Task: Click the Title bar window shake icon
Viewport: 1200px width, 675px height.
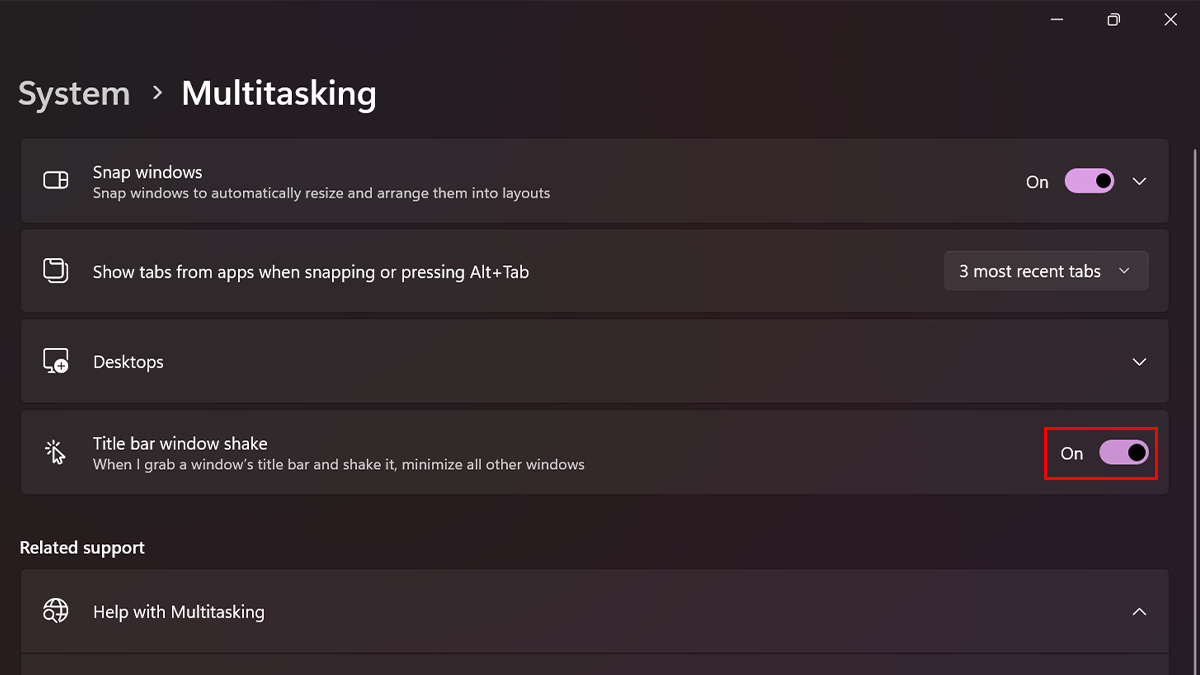Action: pos(56,452)
